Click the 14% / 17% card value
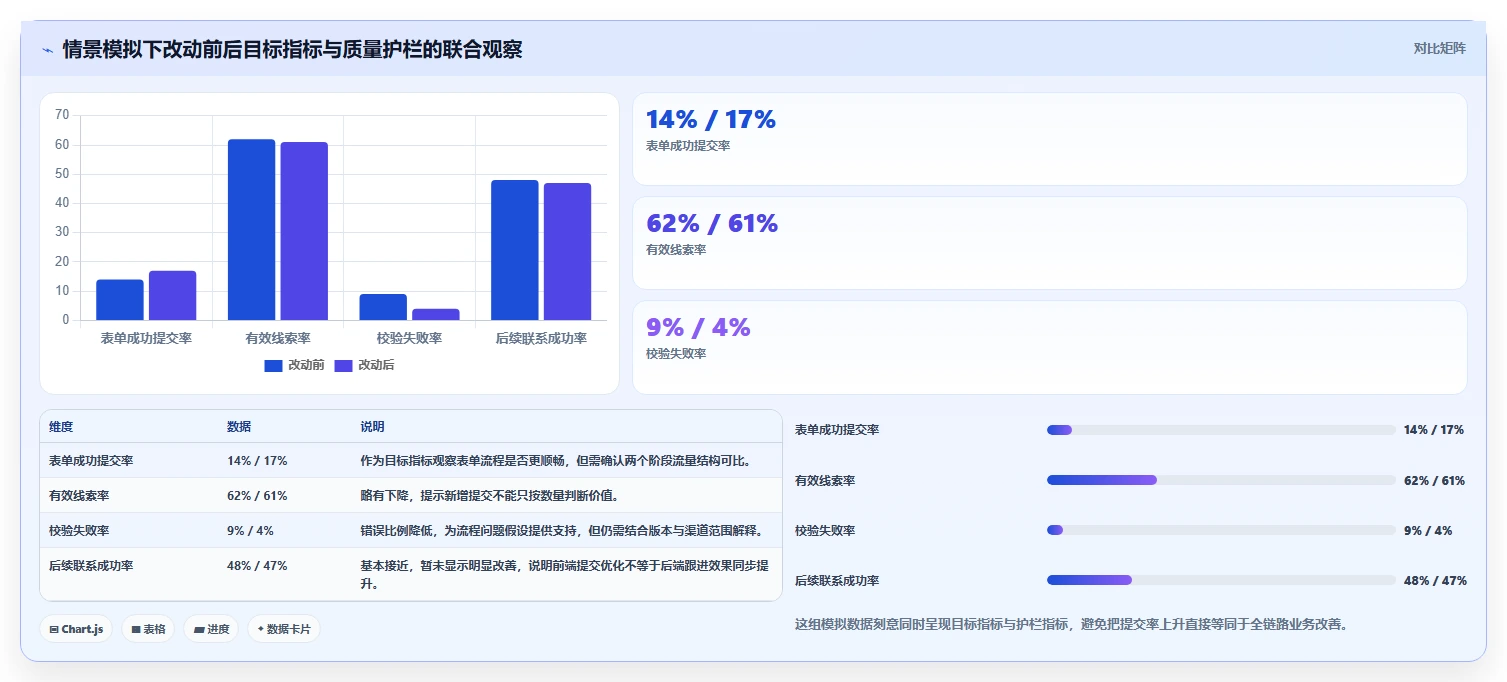1507x682 pixels. (x=711, y=120)
